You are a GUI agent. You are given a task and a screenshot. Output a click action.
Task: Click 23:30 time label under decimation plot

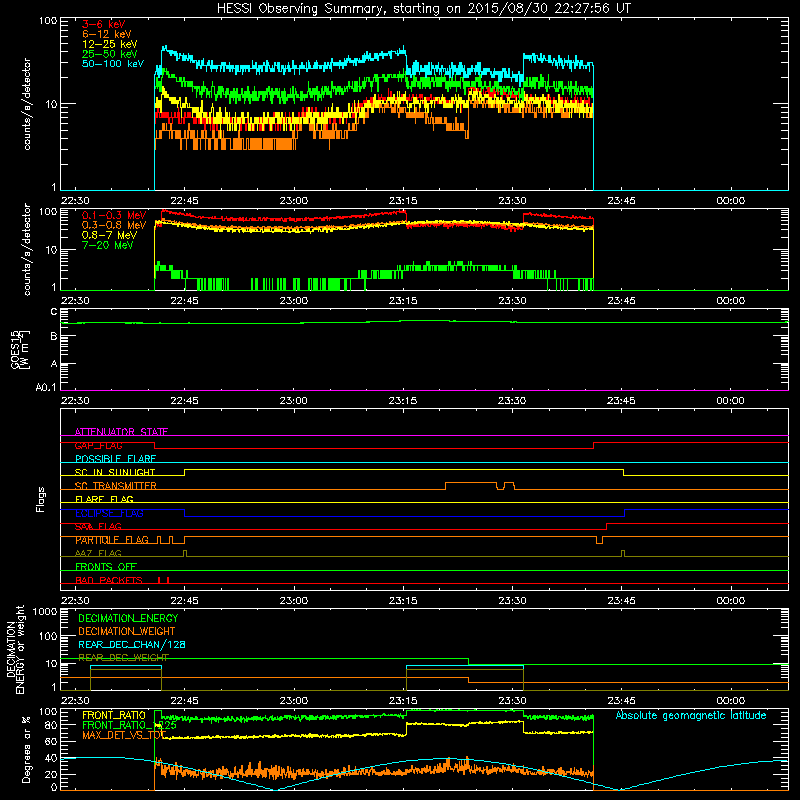[512, 701]
